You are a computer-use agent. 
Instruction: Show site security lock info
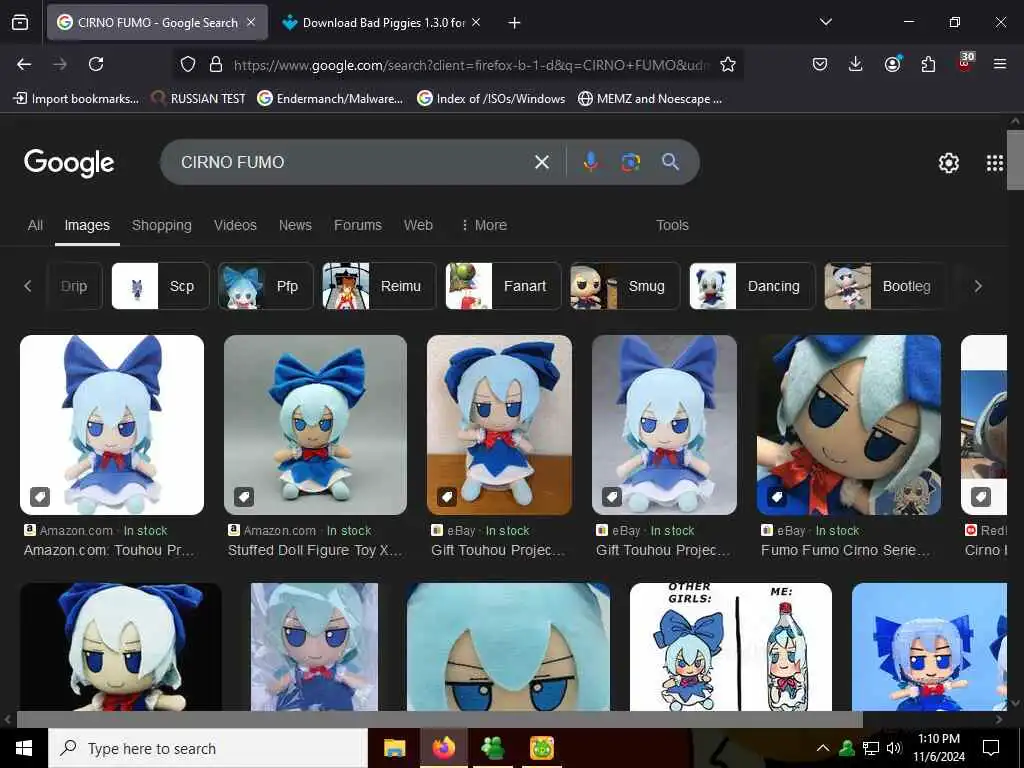point(216,65)
